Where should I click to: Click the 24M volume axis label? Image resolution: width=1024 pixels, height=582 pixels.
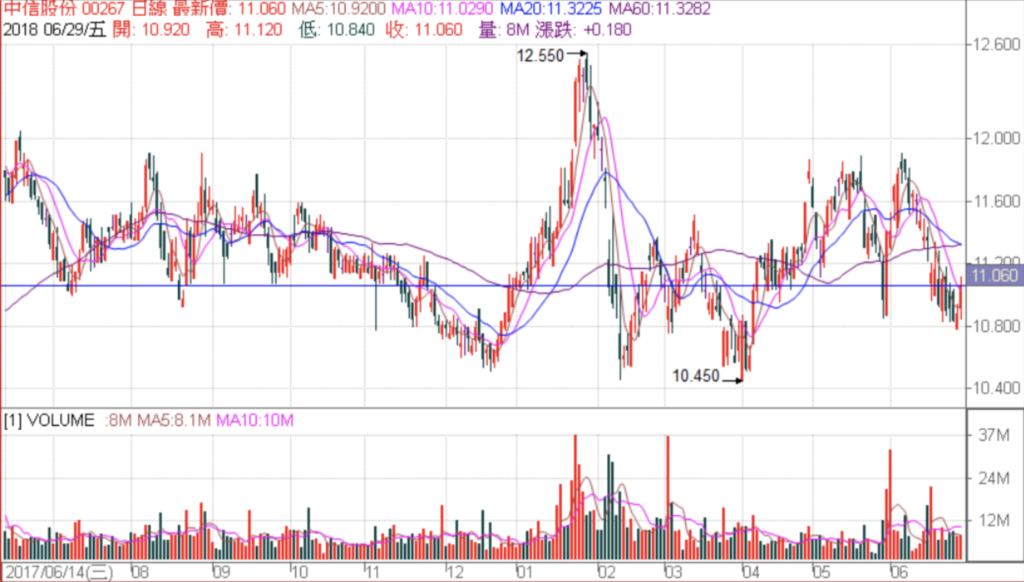994,478
